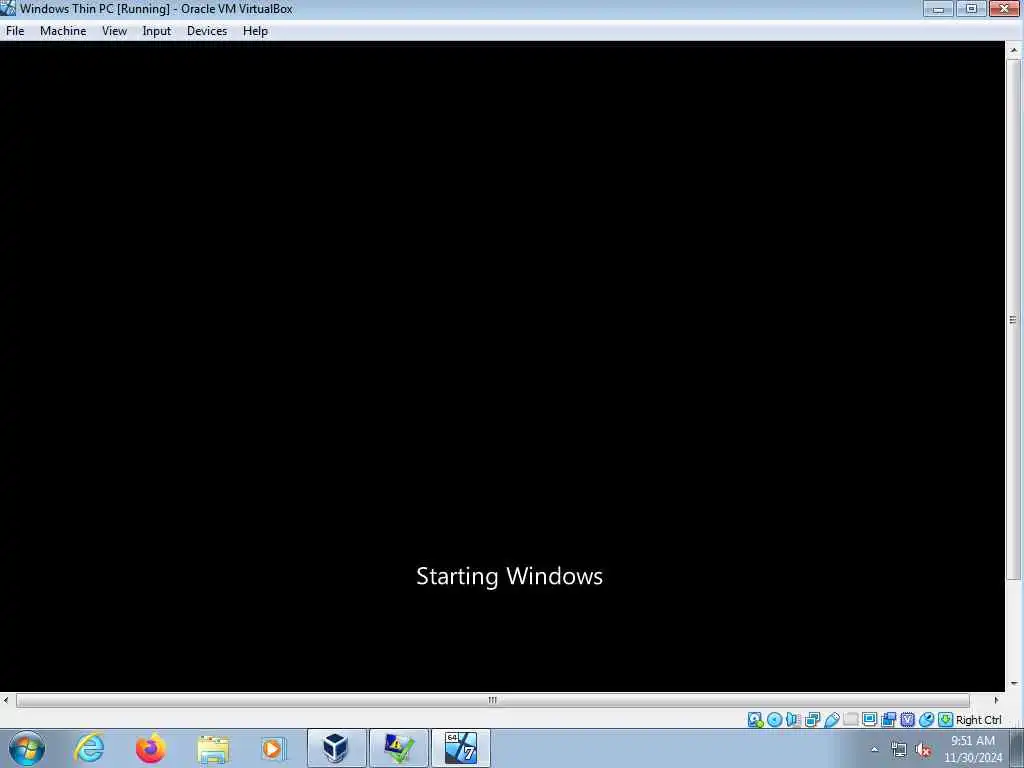Viewport: 1024px width, 768px height.
Task: Click the network adapters status icon
Action: pyautogui.click(x=812, y=720)
